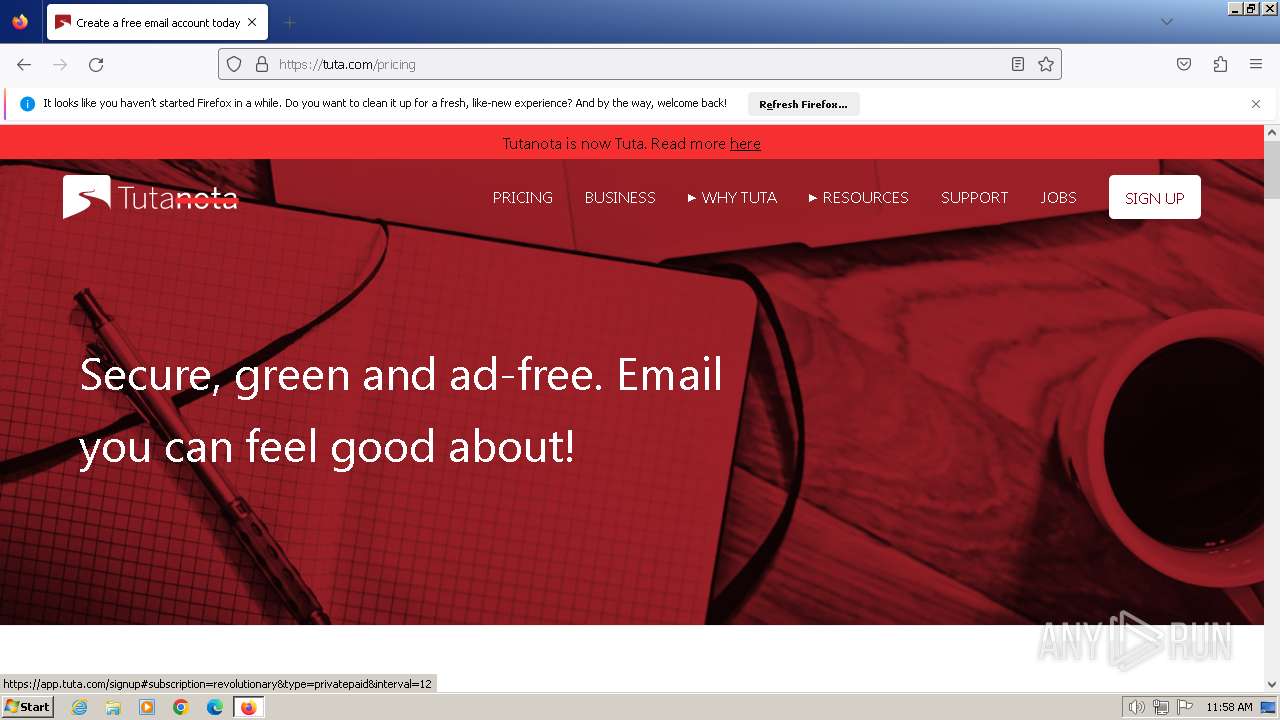The width and height of the screenshot is (1280, 720).
Task: Open the PRICING nav item
Action: tap(522, 198)
